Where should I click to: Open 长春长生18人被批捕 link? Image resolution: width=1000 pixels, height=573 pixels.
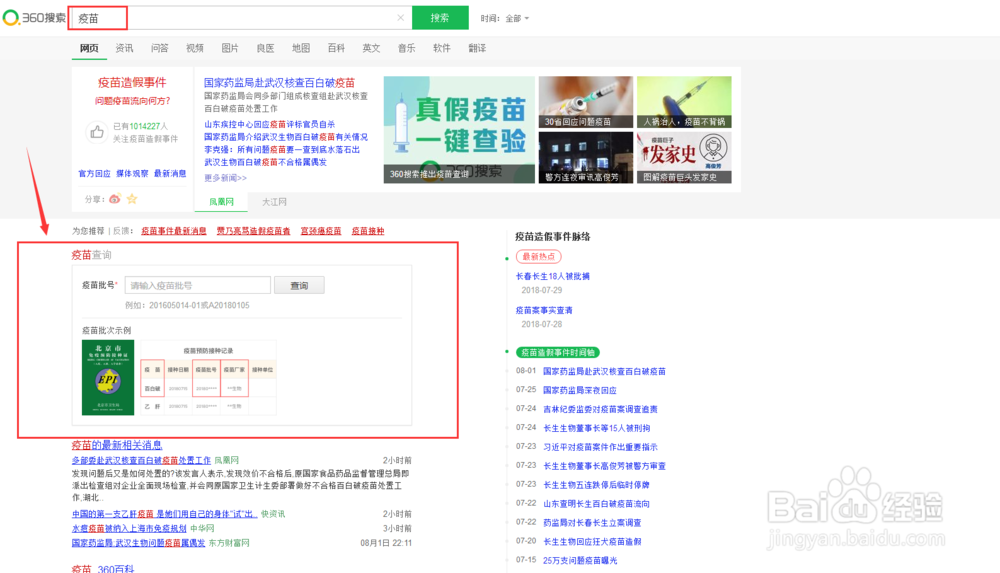pyautogui.click(x=552, y=276)
